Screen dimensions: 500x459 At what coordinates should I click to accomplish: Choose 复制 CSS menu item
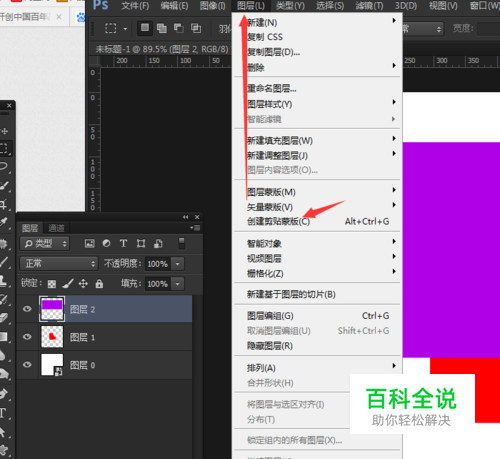tap(317, 37)
